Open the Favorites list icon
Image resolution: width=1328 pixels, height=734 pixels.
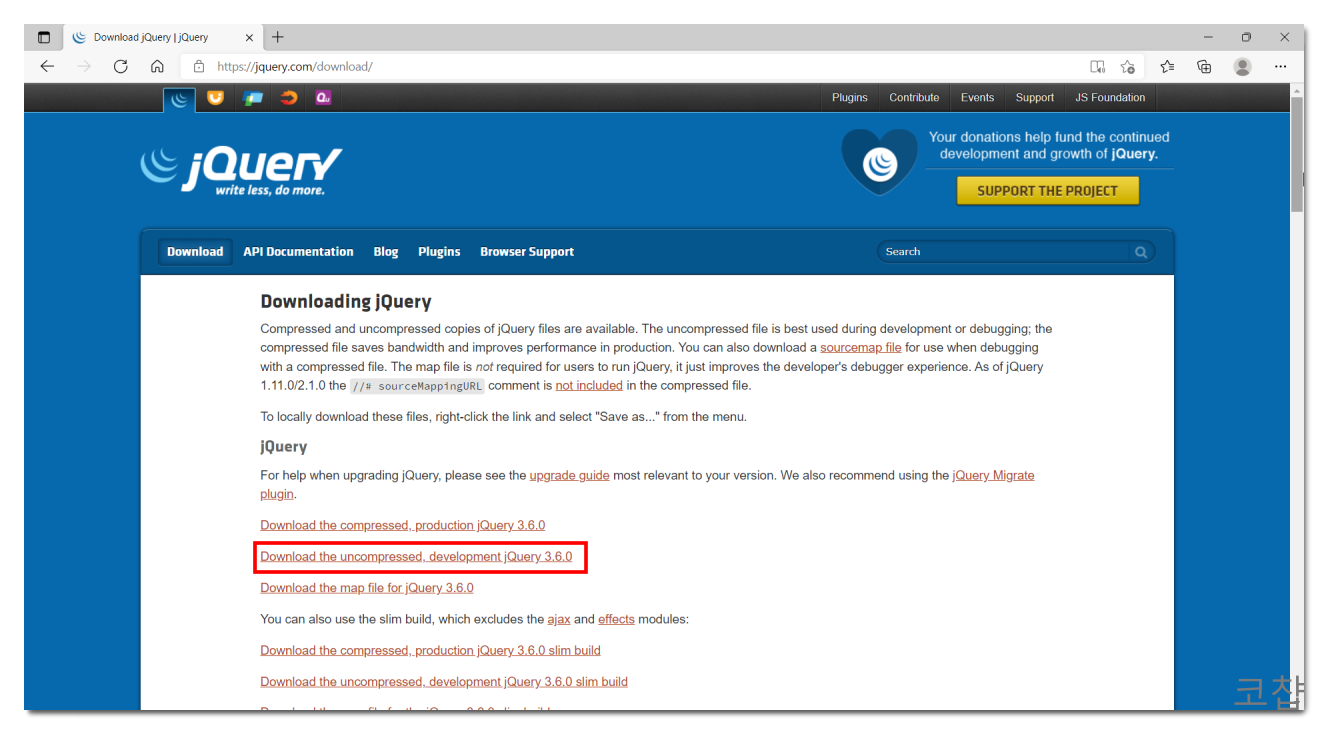tap(1167, 67)
